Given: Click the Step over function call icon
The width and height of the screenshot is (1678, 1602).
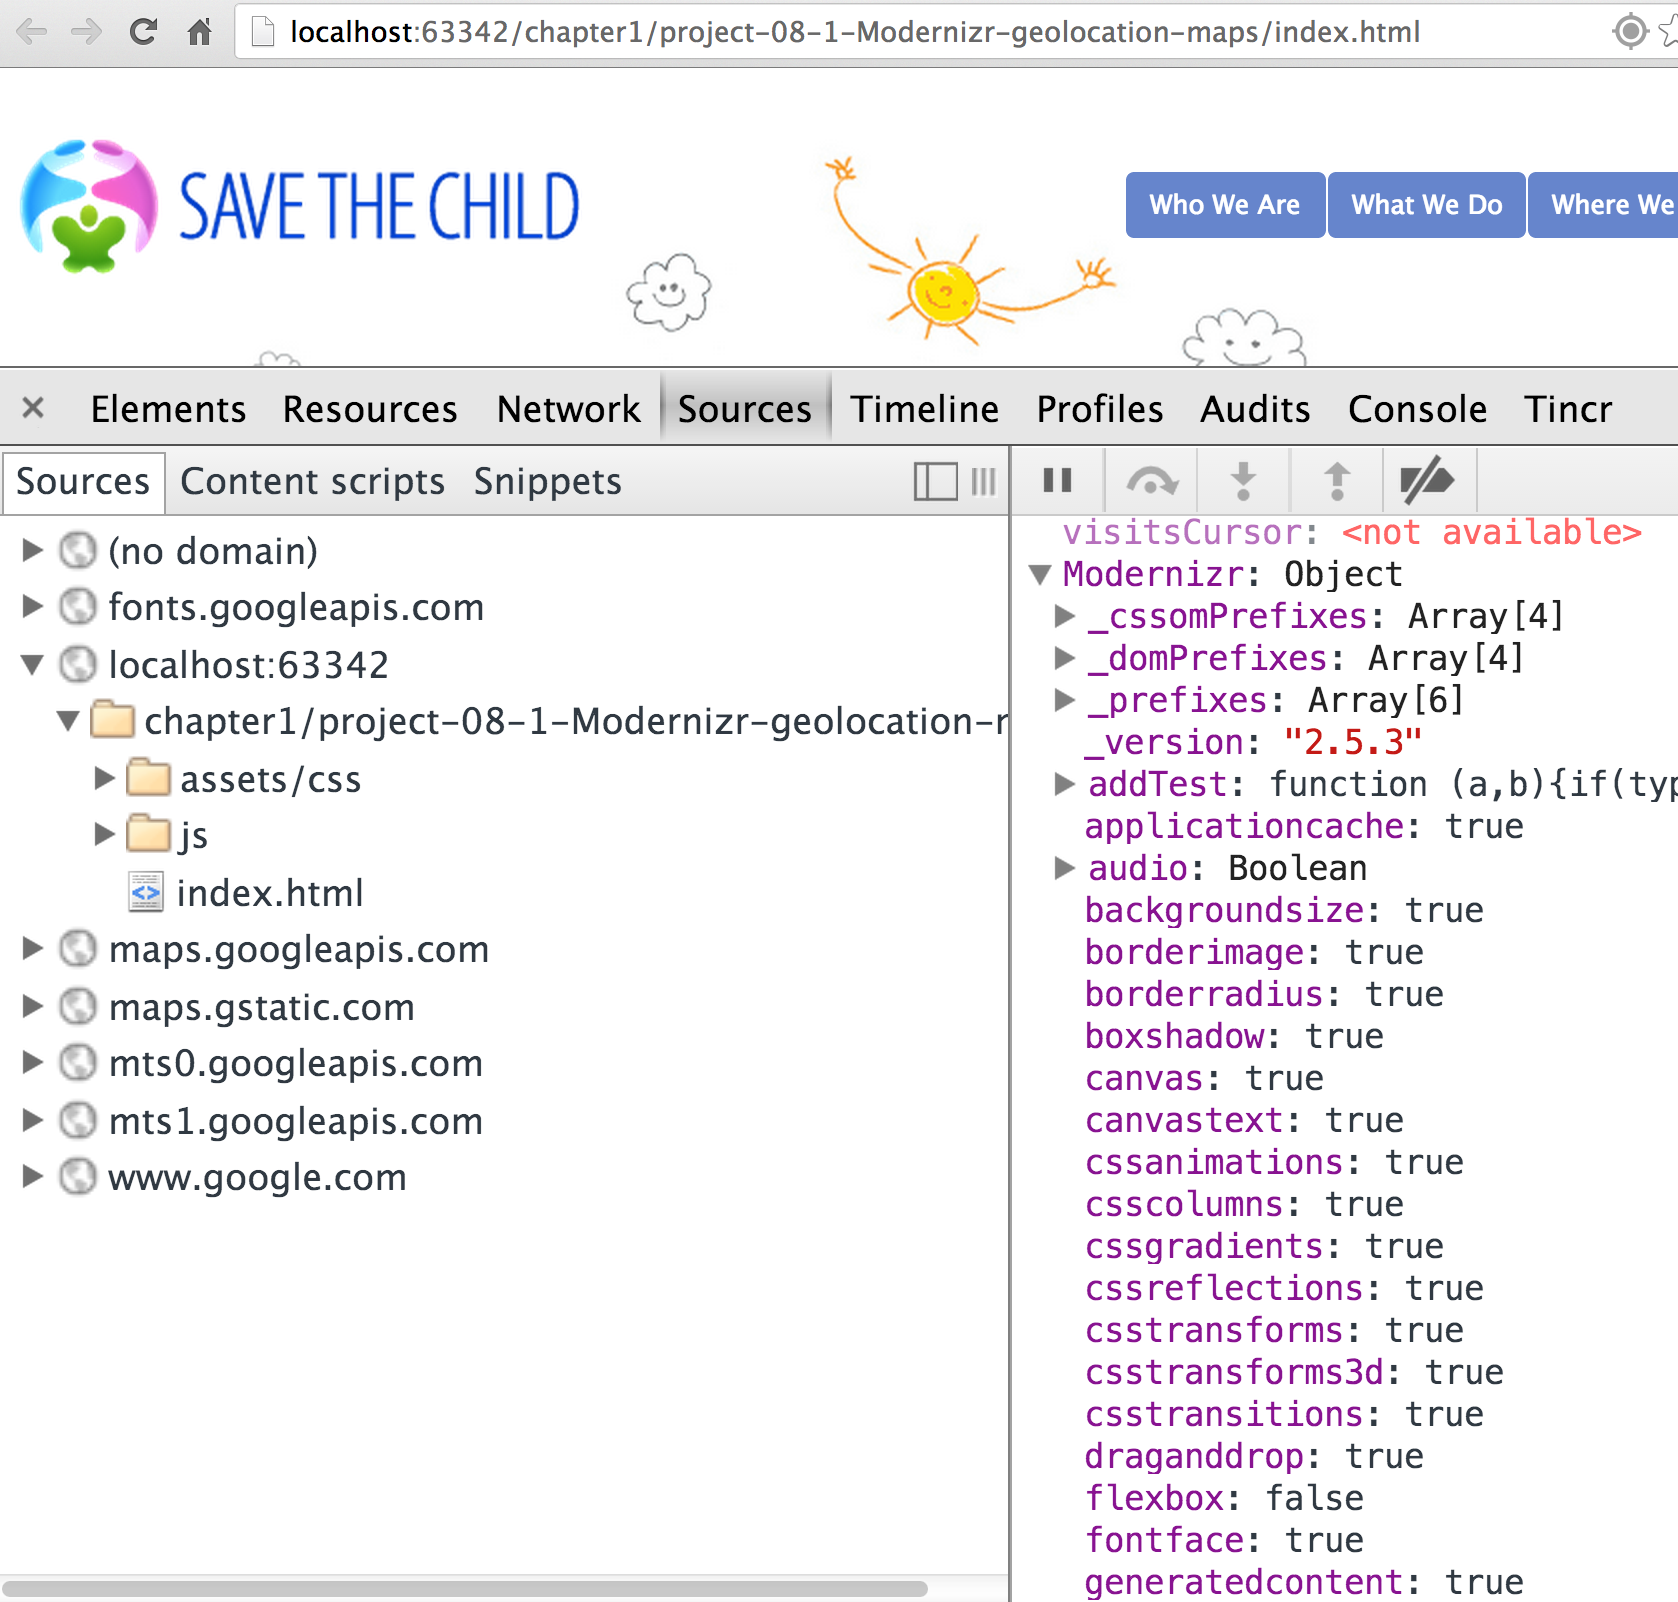Looking at the screenshot, I should (1151, 481).
